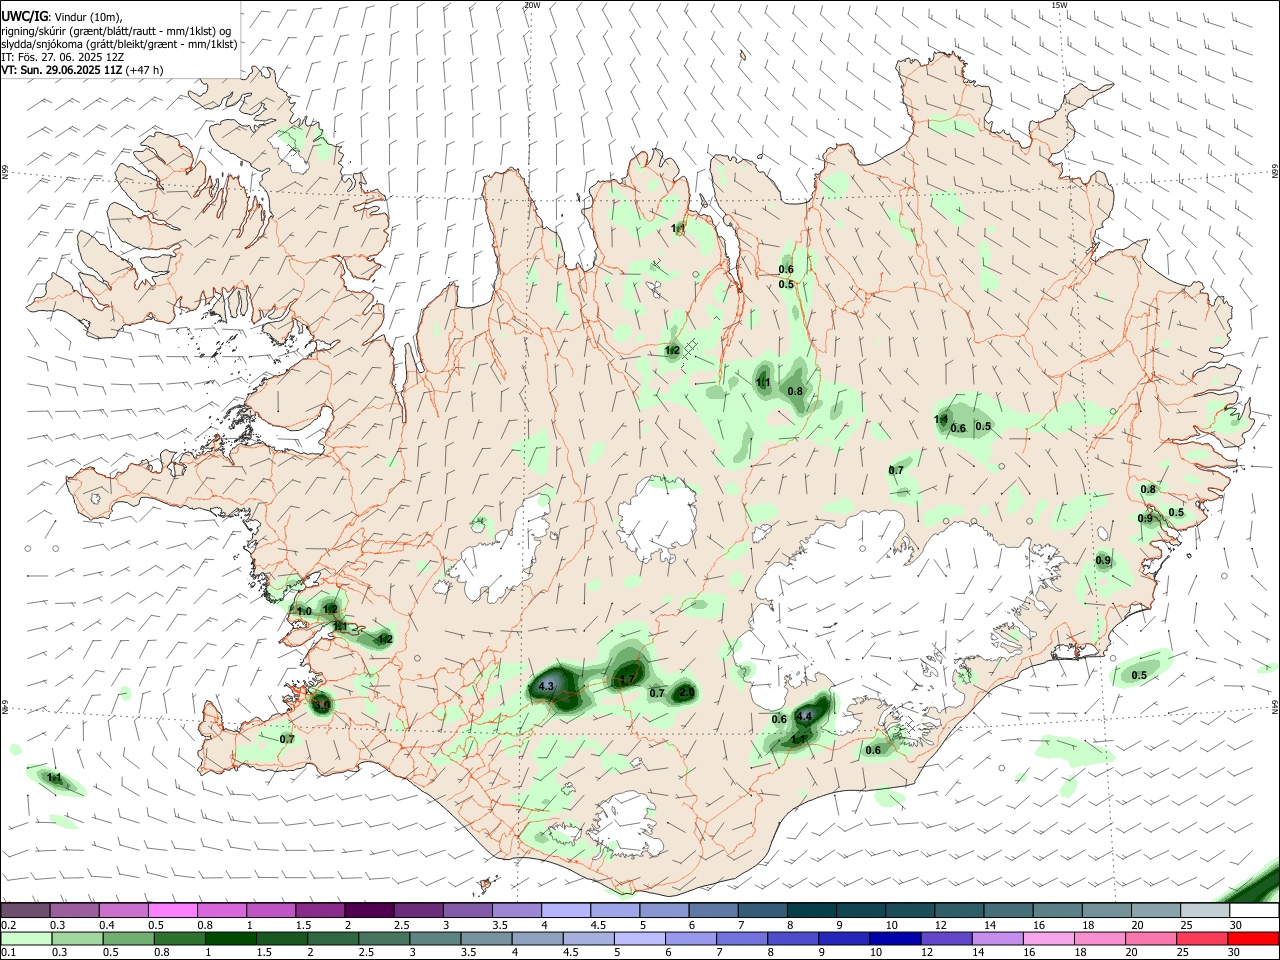Select the dark mauve 0.2 swatch in top legend
The width and height of the screenshot is (1280, 960).
coord(25,910)
